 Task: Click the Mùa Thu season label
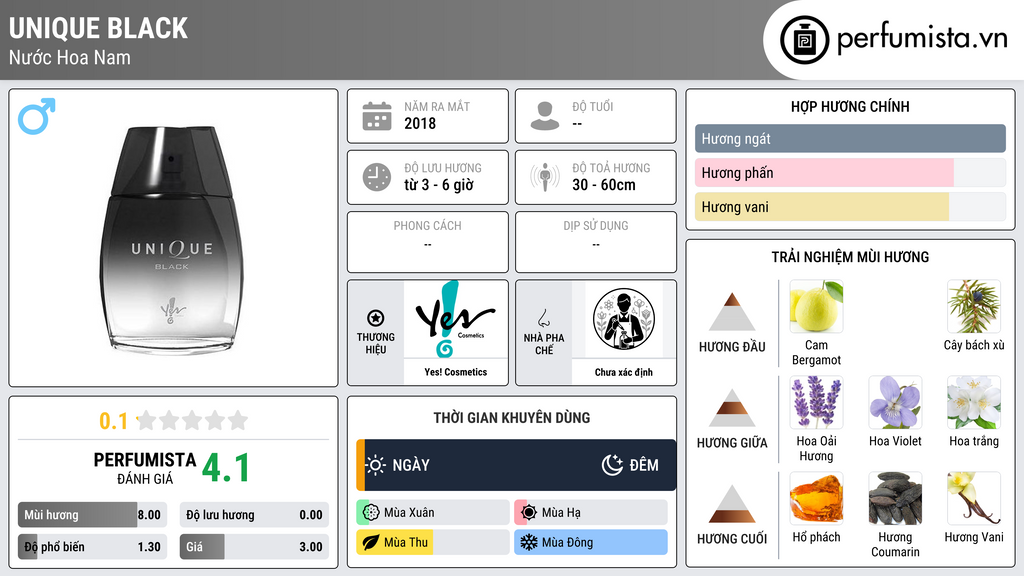click(406, 542)
